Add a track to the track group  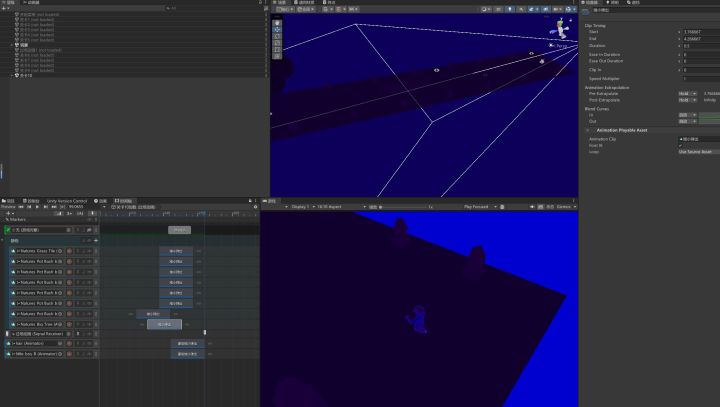[x=96, y=240]
